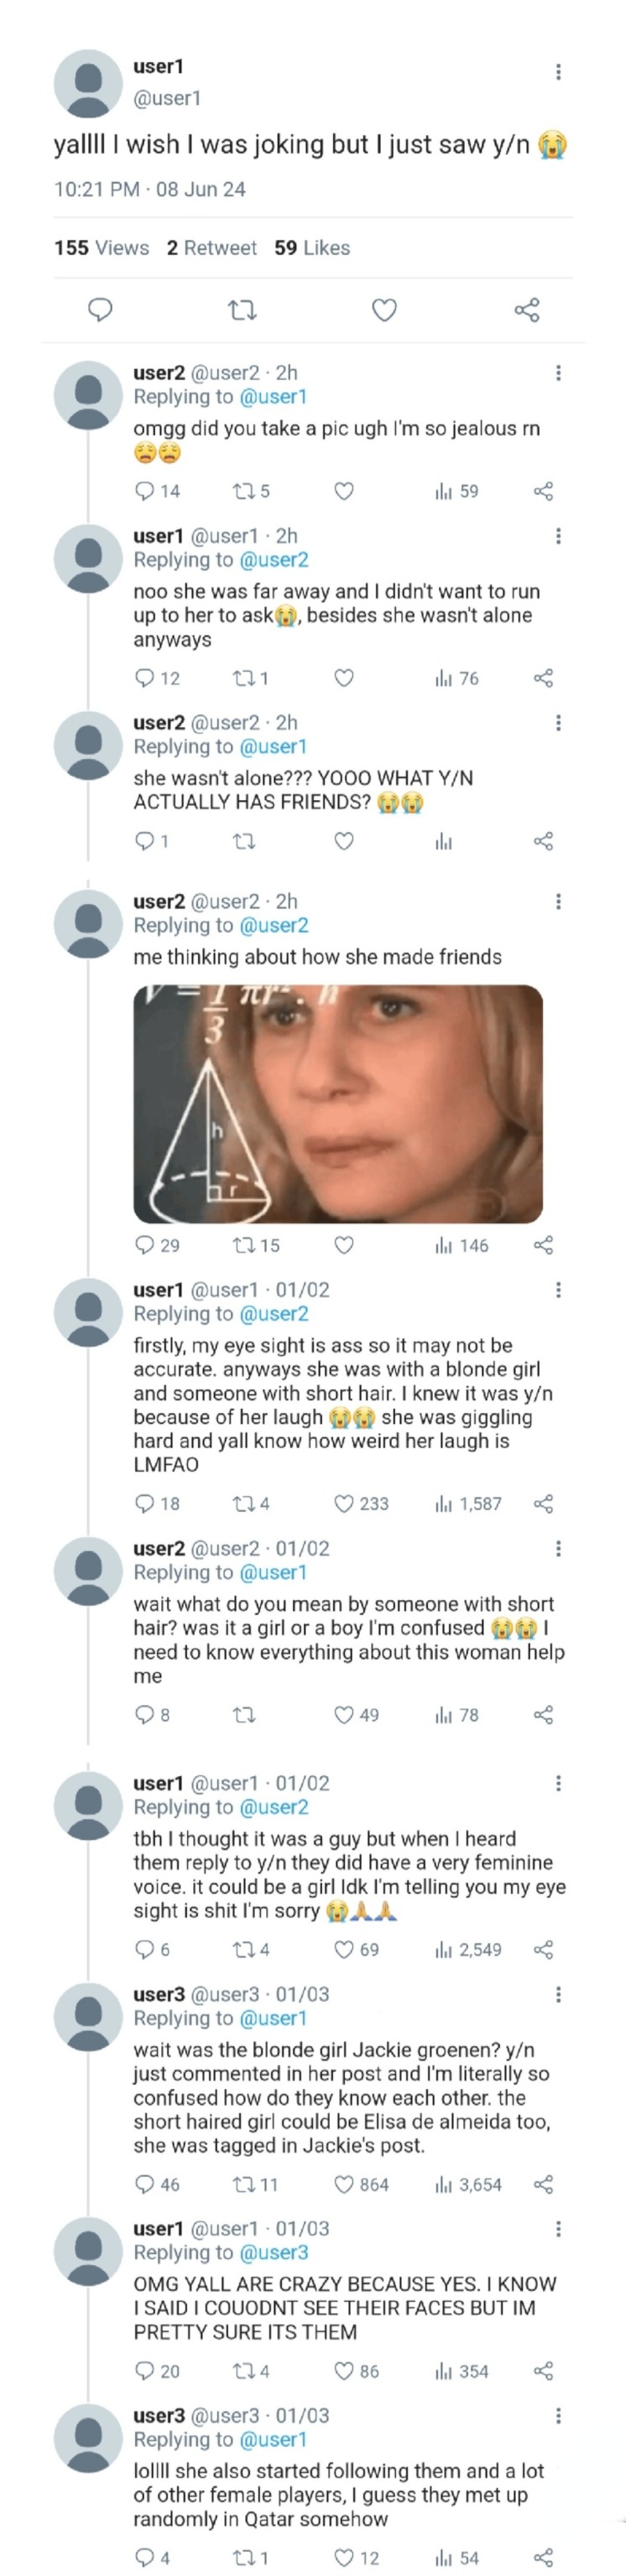View analytics for 'feminine voice' tweet
Viewport: 626px width, 2576px height.
(x=445, y=1949)
